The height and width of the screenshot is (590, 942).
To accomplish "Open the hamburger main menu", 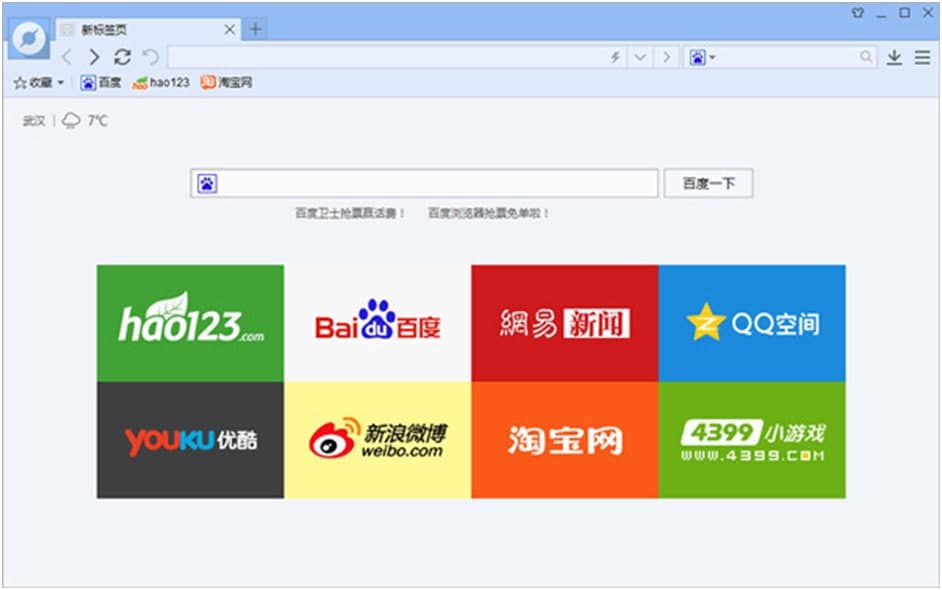I will [x=922, y=57].
